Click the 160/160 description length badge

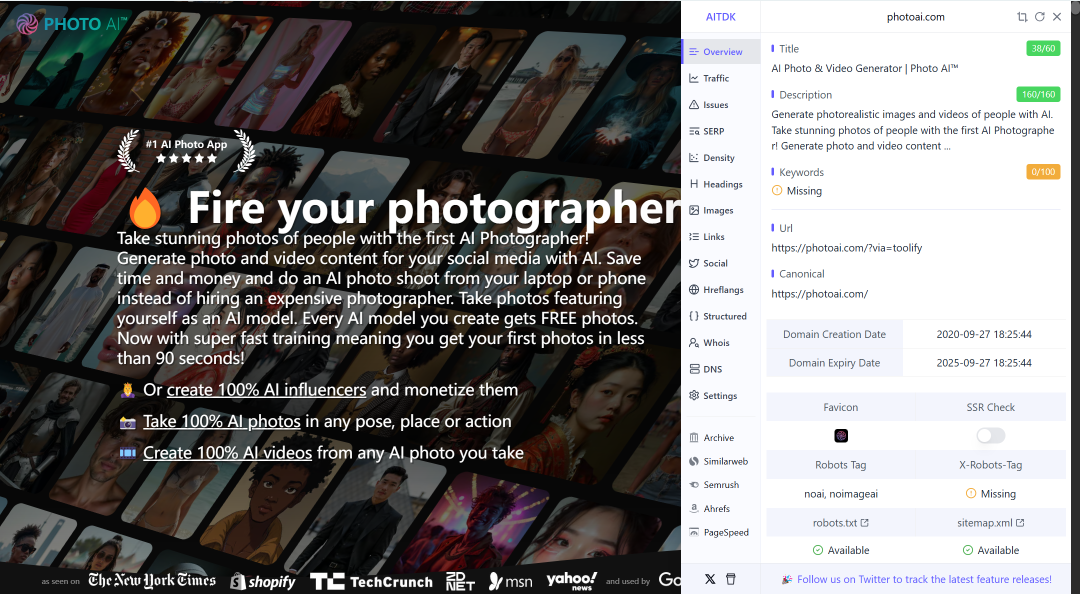click(1038, 94)
